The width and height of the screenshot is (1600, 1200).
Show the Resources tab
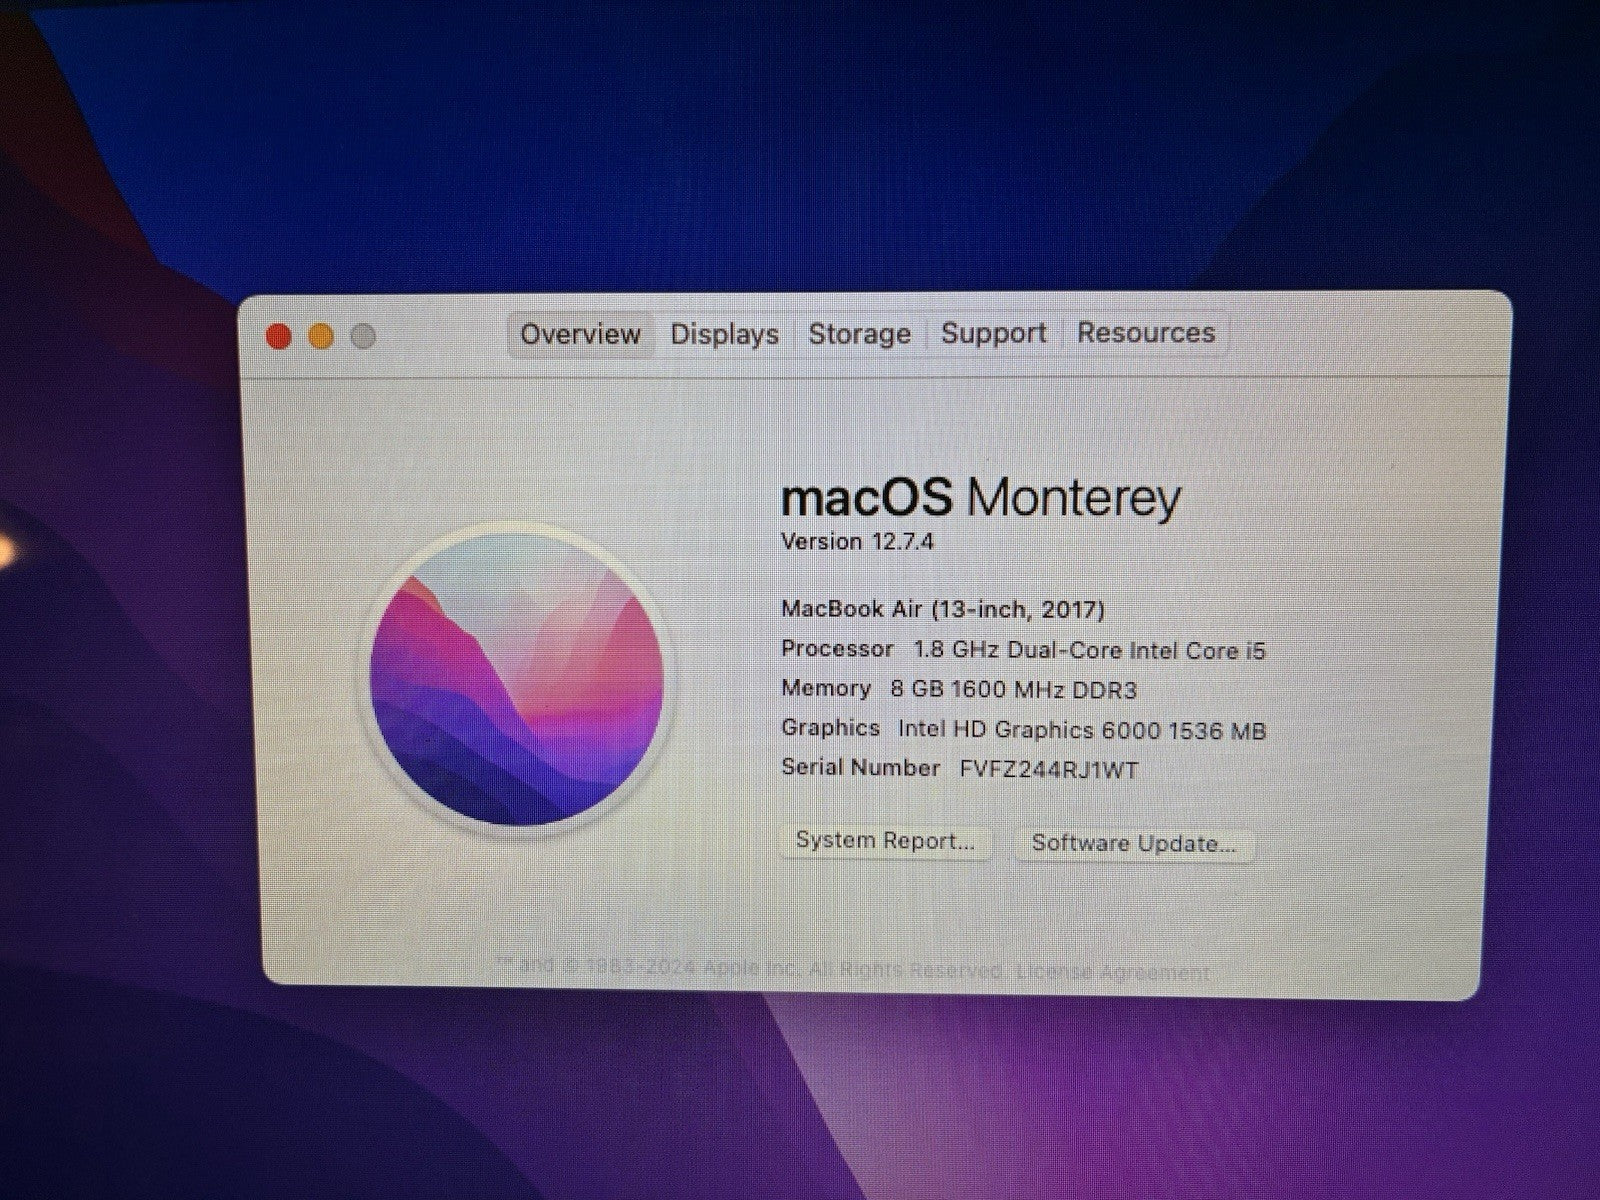click(x=1146, y=333)
